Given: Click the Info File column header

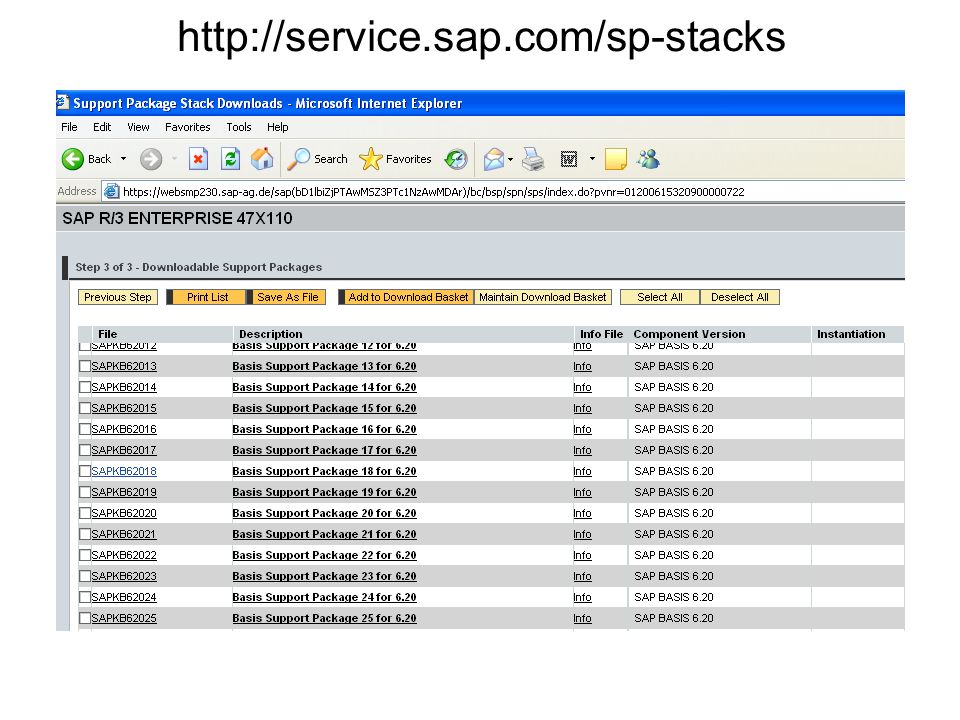Looking at the screenshot, I should click(x=601, y=334).
